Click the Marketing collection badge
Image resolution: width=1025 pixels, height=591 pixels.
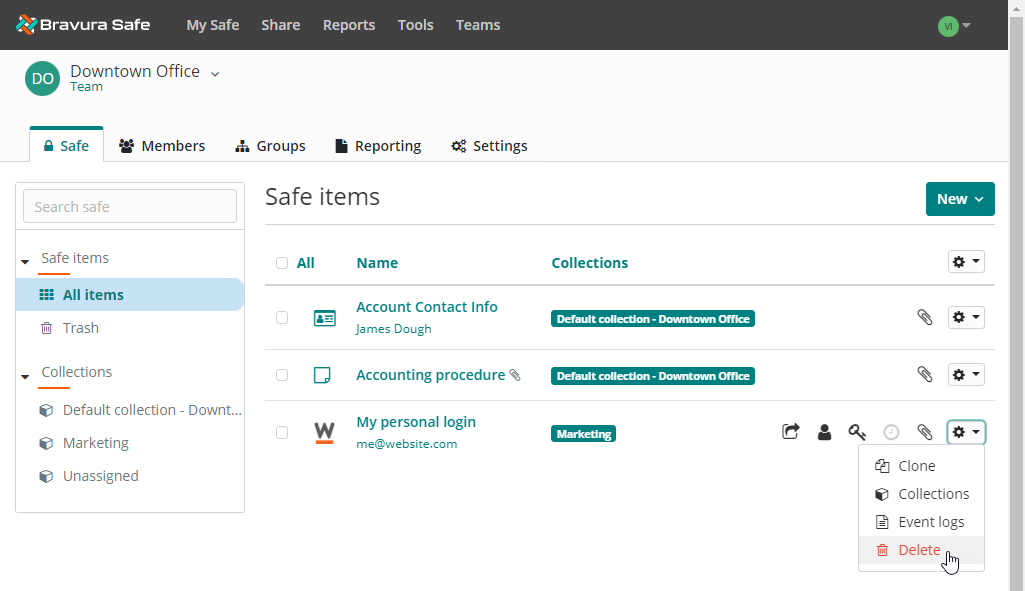[x=583, y=434]
